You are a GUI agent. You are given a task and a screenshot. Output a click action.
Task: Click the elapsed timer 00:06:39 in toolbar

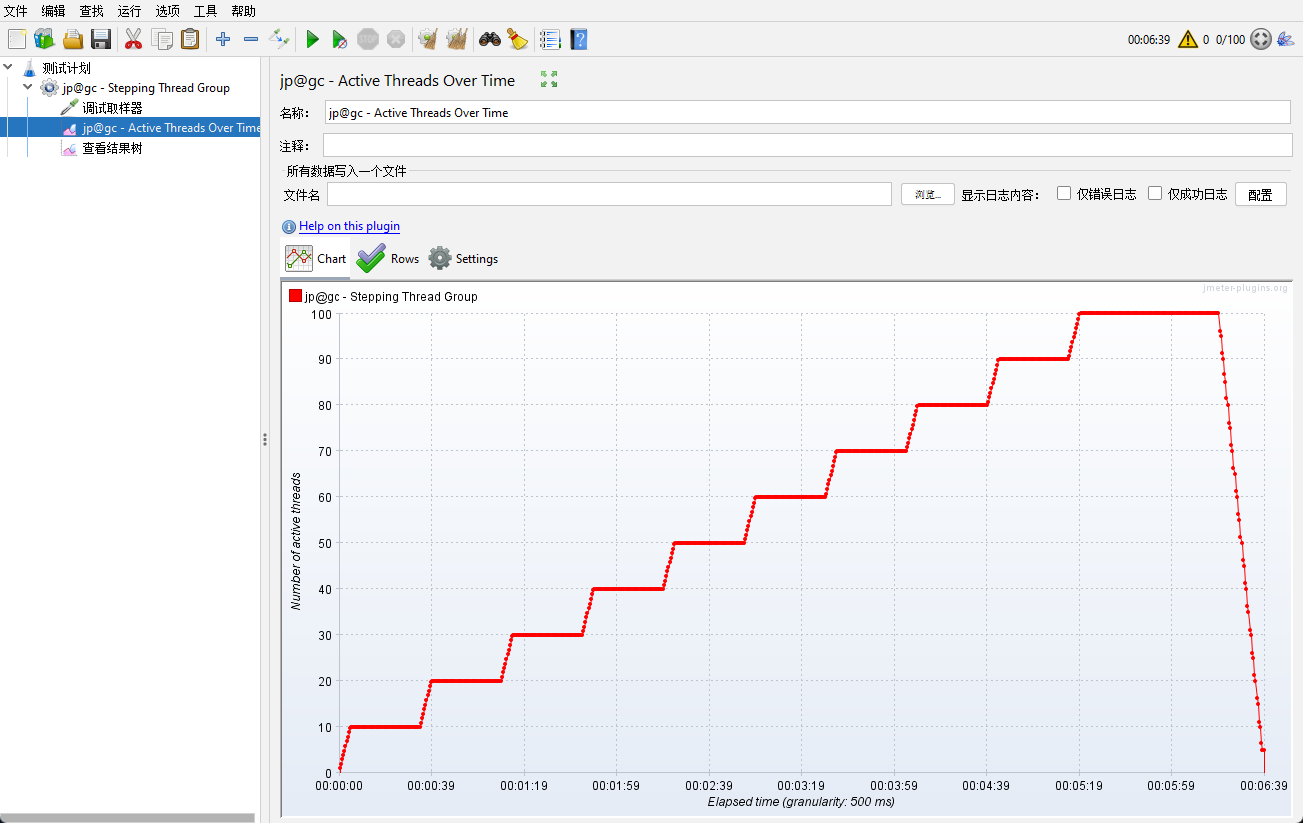[x=1149, y=40]
